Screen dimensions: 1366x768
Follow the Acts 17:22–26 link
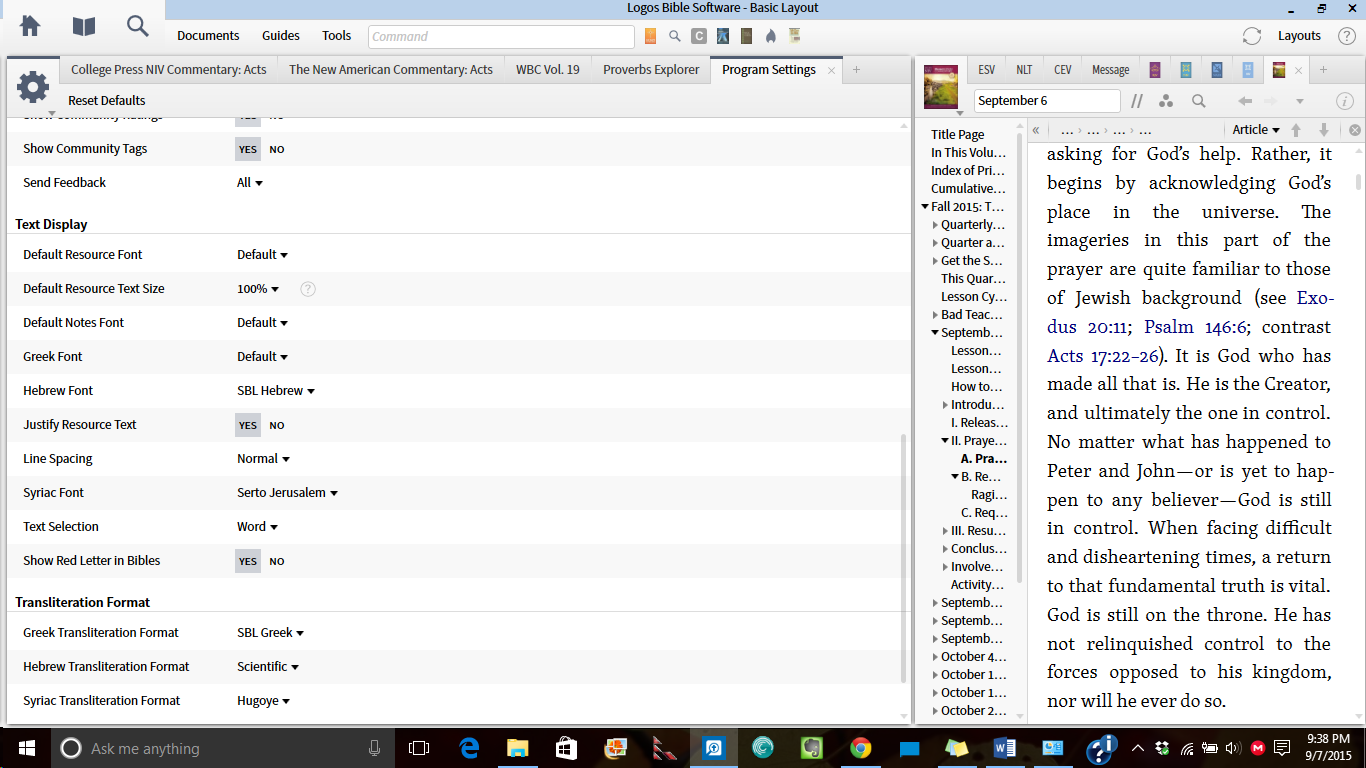pos(1103,356)
